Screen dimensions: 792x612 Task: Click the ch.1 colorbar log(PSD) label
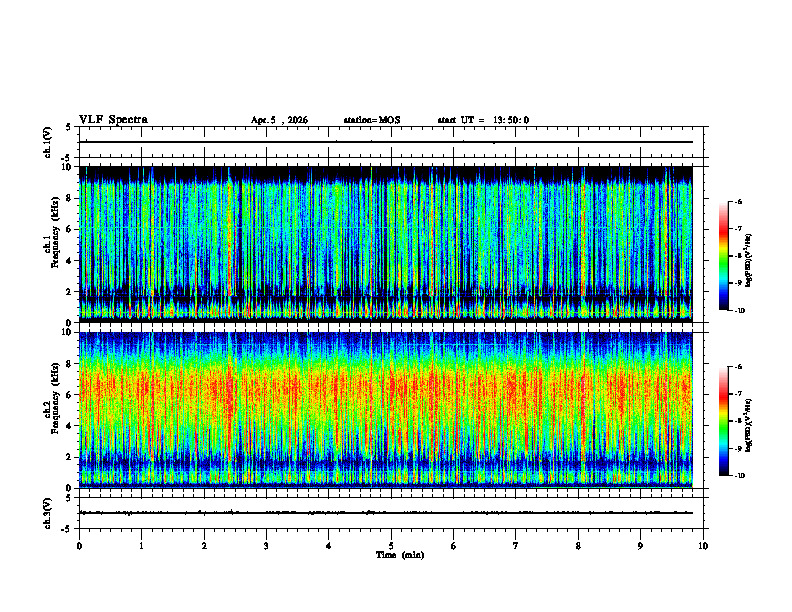749,261
